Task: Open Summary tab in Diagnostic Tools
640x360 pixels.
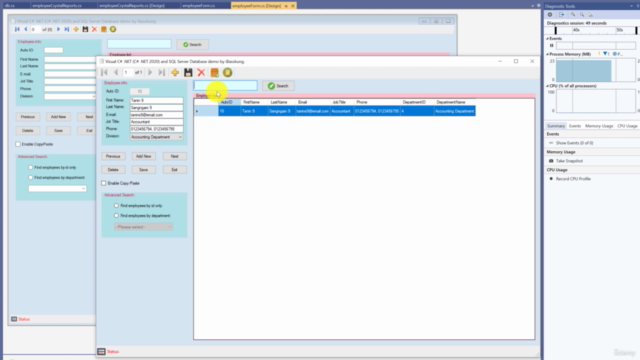Action: click(556, 126)
